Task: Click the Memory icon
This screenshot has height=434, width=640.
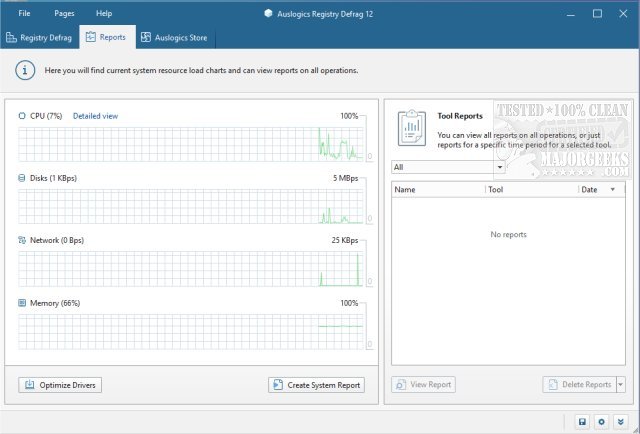Action: 22,303
